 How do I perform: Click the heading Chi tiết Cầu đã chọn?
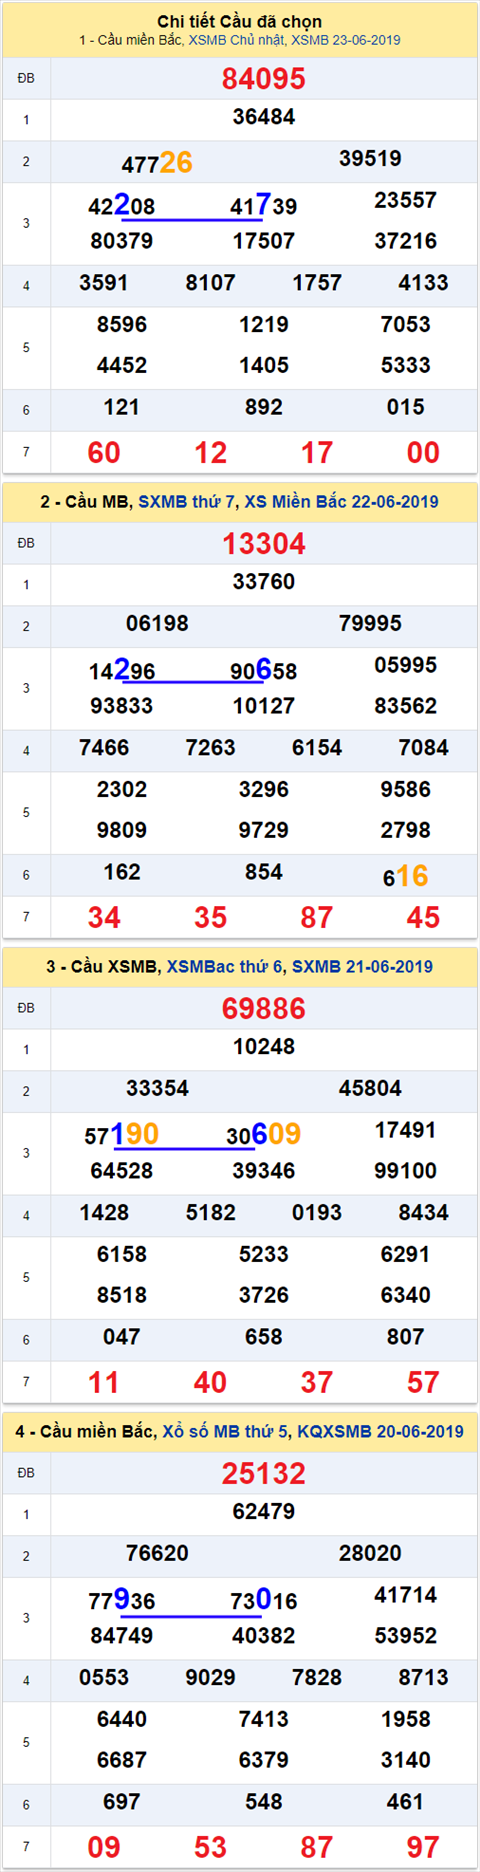[x=240, y=21]
